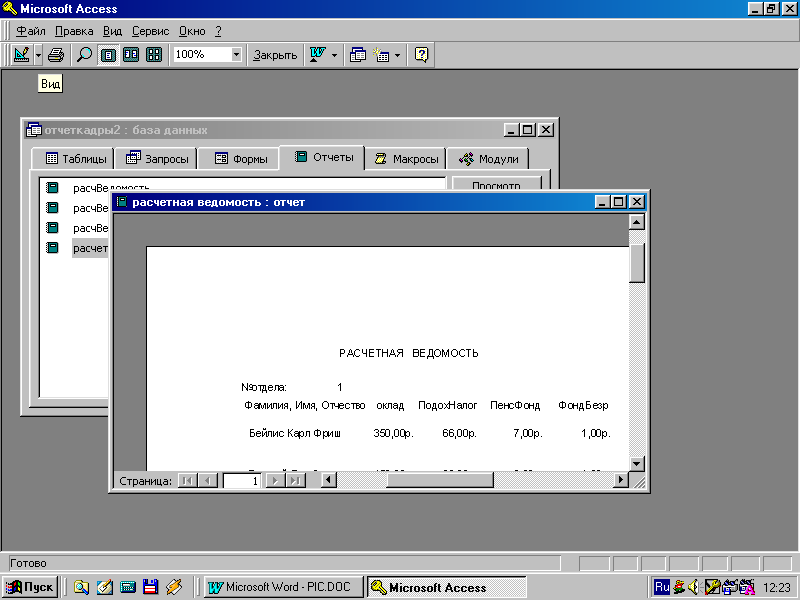Image resolution: width=800 pixels, height=600 pixels.
Task: Click the speaker volume tray icon
Action: point(693,587)
